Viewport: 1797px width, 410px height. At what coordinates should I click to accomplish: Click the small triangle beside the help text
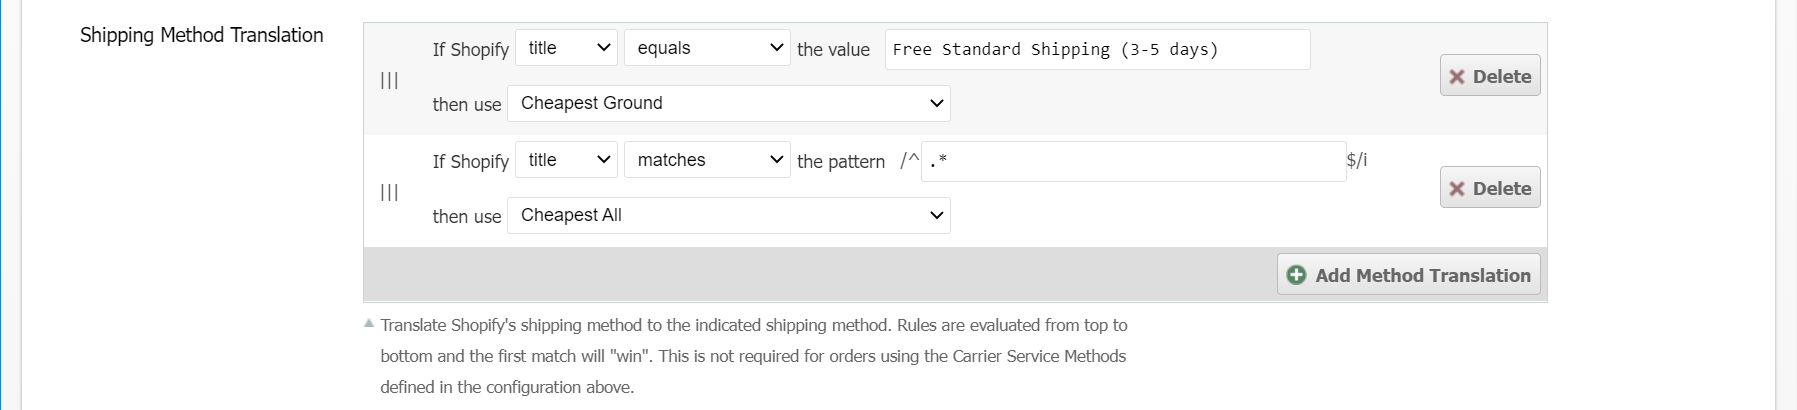[x=369, y=323]
